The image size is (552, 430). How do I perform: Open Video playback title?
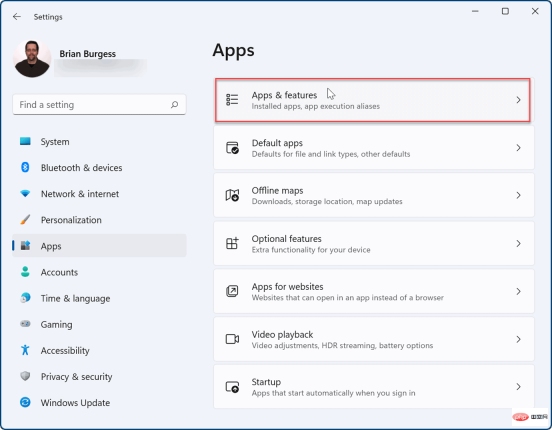coord(282,335)
